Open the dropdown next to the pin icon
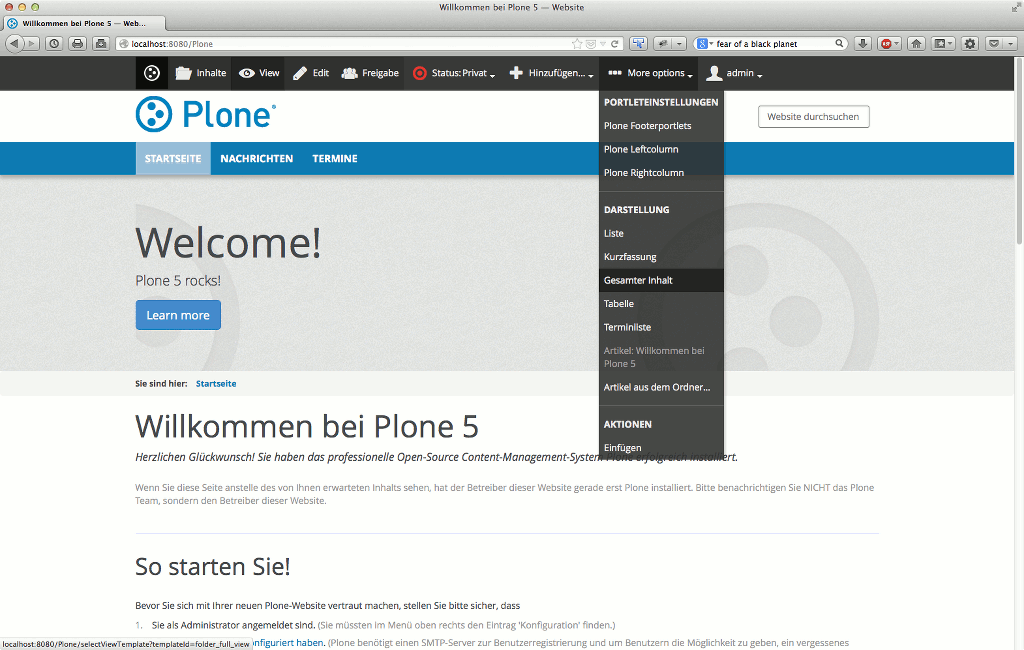1024x650 pixels. pyautogui.click(x=680, y=44)
